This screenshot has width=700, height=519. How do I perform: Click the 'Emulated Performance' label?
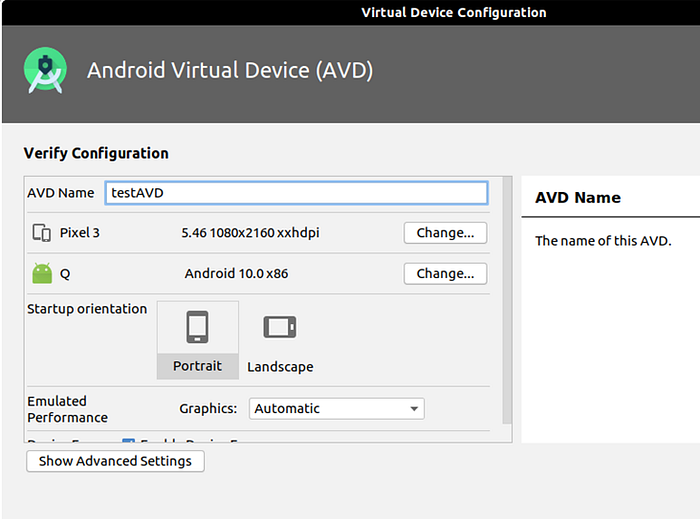[x=67, y=409]
